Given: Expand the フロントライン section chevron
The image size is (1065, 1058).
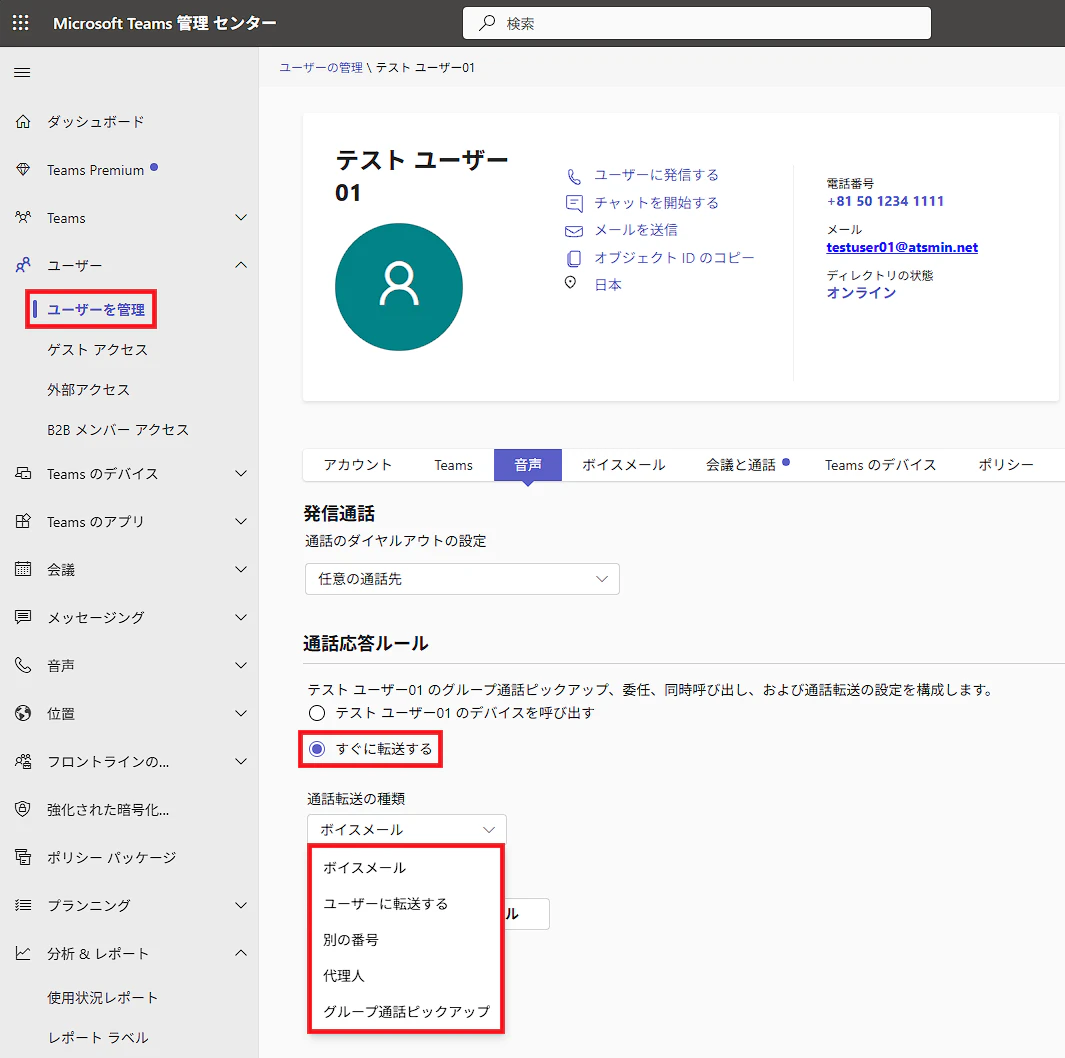Looking at the screenshot, I should 240,761.
